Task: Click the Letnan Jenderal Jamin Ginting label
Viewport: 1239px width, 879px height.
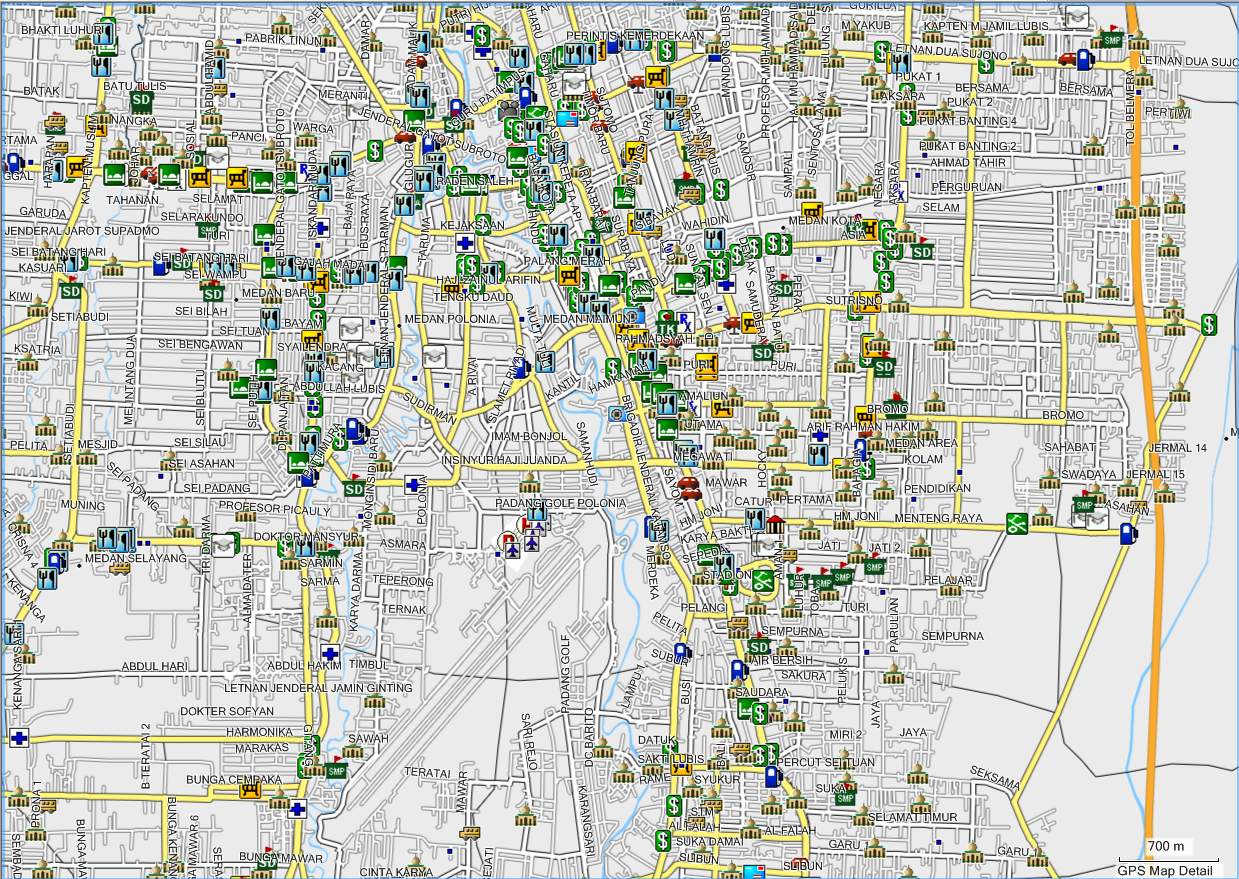Action: click(318, 688)
